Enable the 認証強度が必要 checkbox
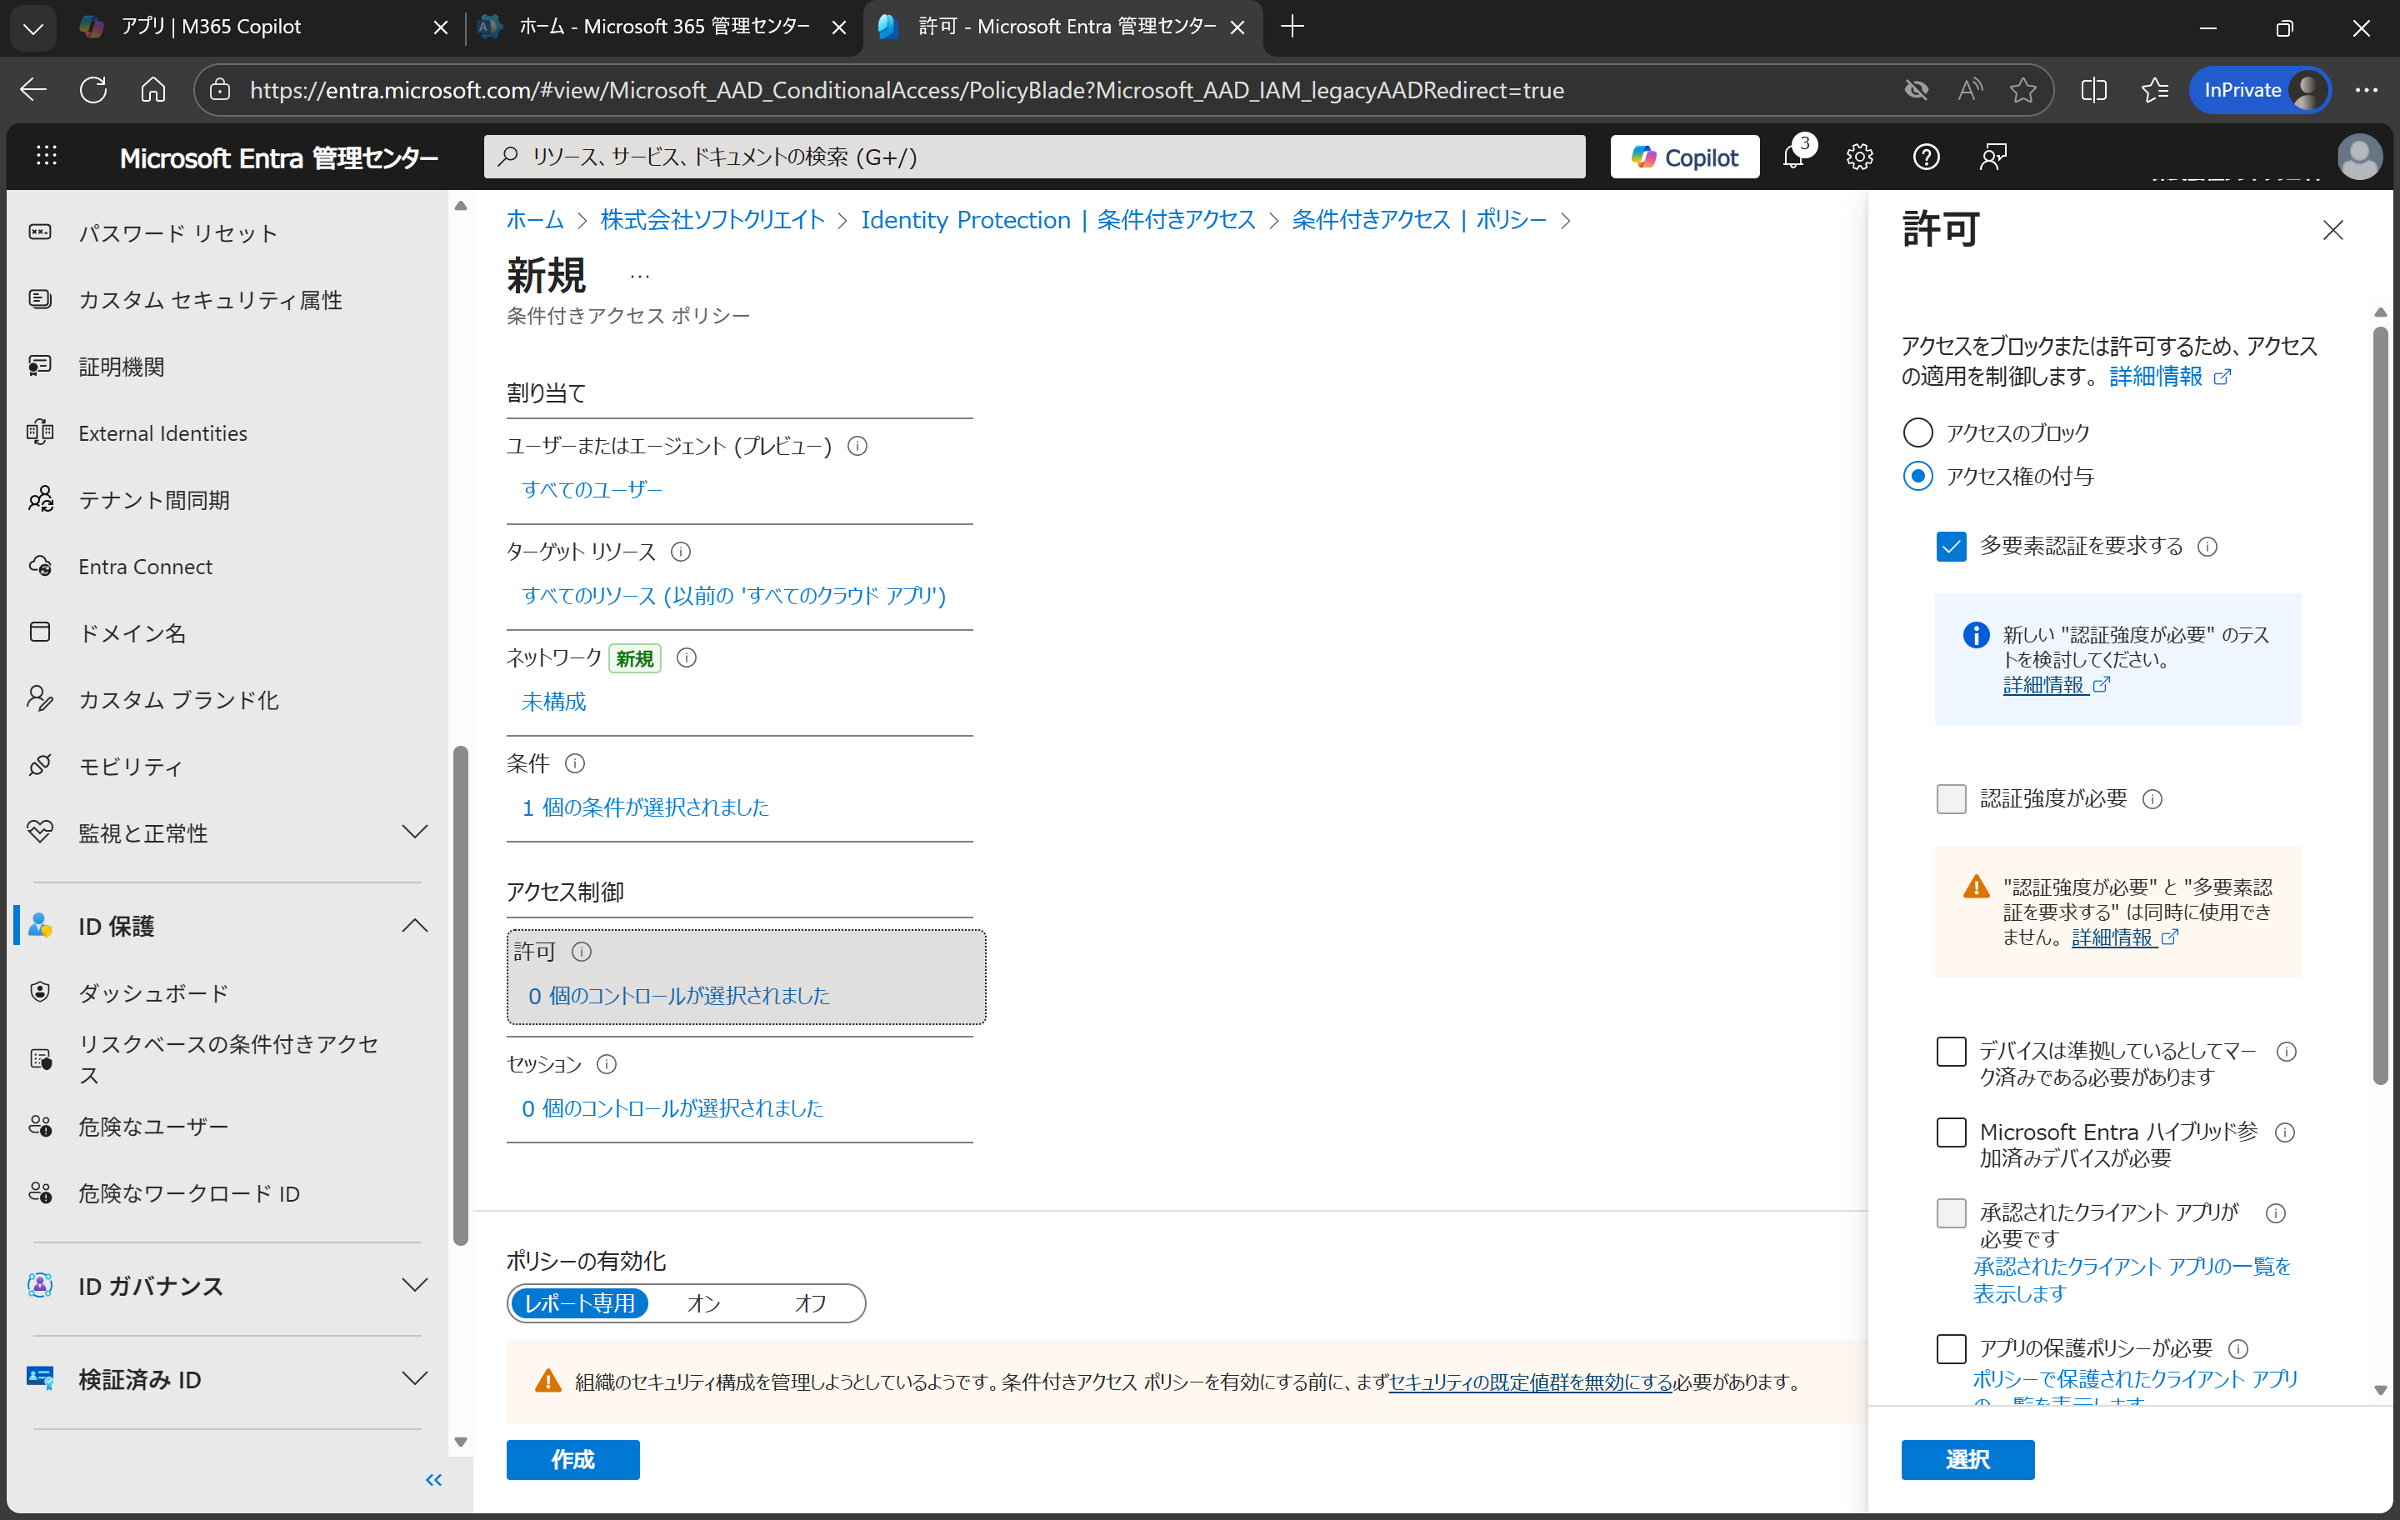The image size is (2400, 1520). [x=1950, y=799]
